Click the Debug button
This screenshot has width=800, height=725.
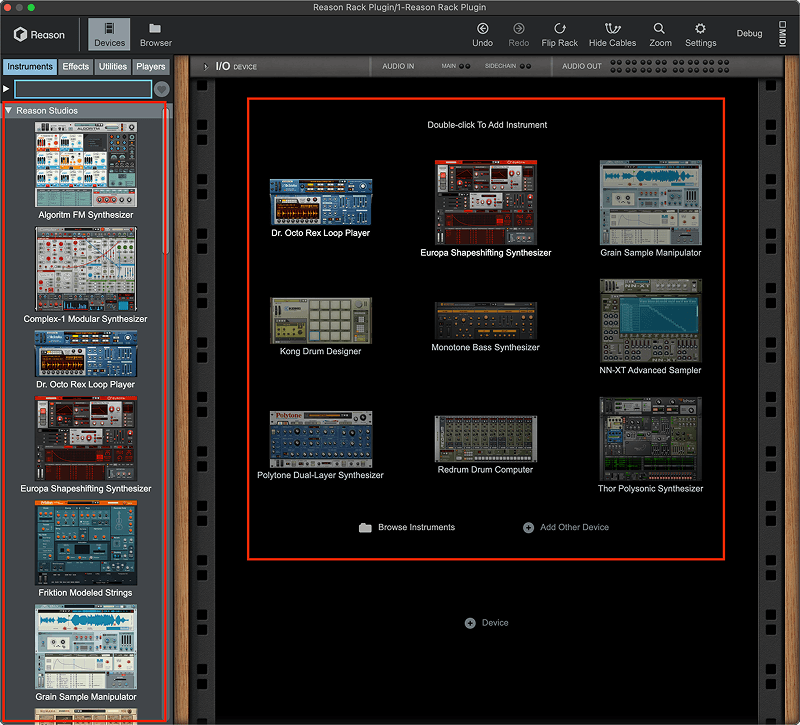pos(749,33)
